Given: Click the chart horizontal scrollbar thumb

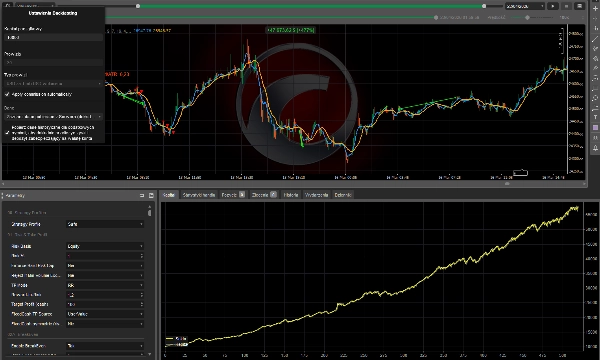Looking at the screenshot, I should (507, 184).
